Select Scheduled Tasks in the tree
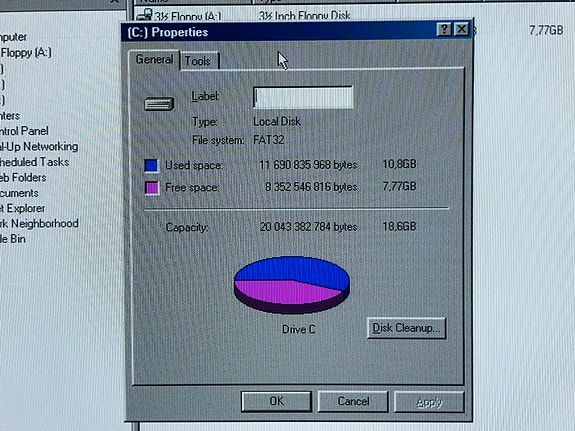Viewport: 575px width, 431px height. [34, 162]
